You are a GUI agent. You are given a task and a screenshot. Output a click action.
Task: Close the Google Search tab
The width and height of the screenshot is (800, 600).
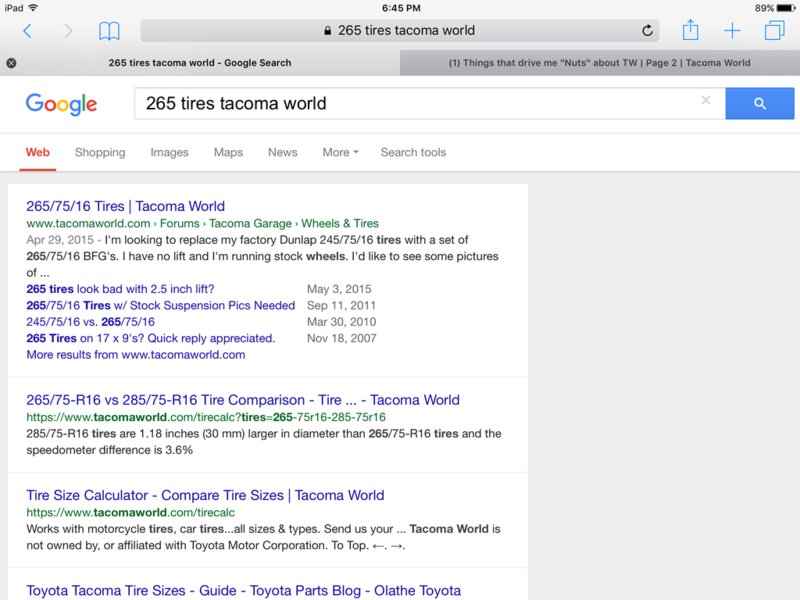pos(11,63)
